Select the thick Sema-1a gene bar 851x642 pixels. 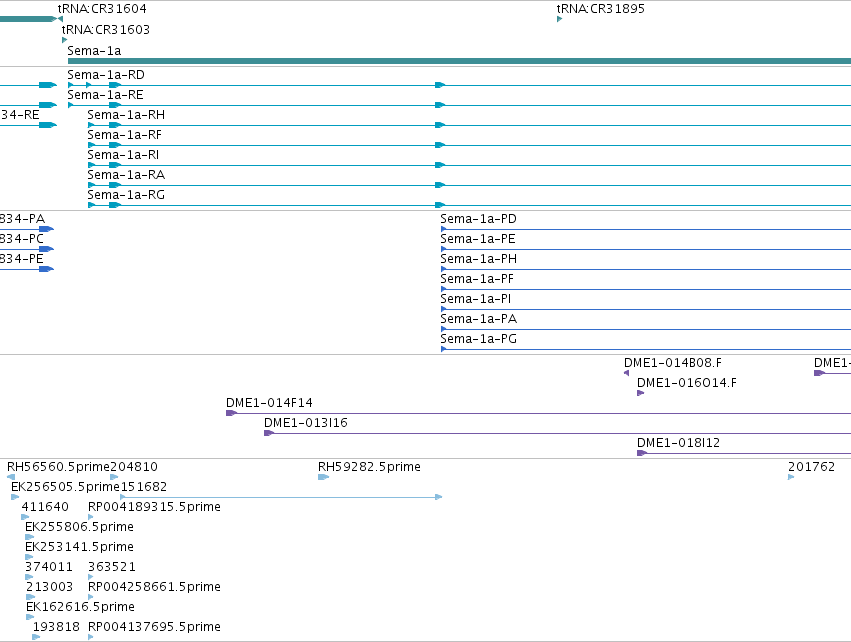coord(459,61)
